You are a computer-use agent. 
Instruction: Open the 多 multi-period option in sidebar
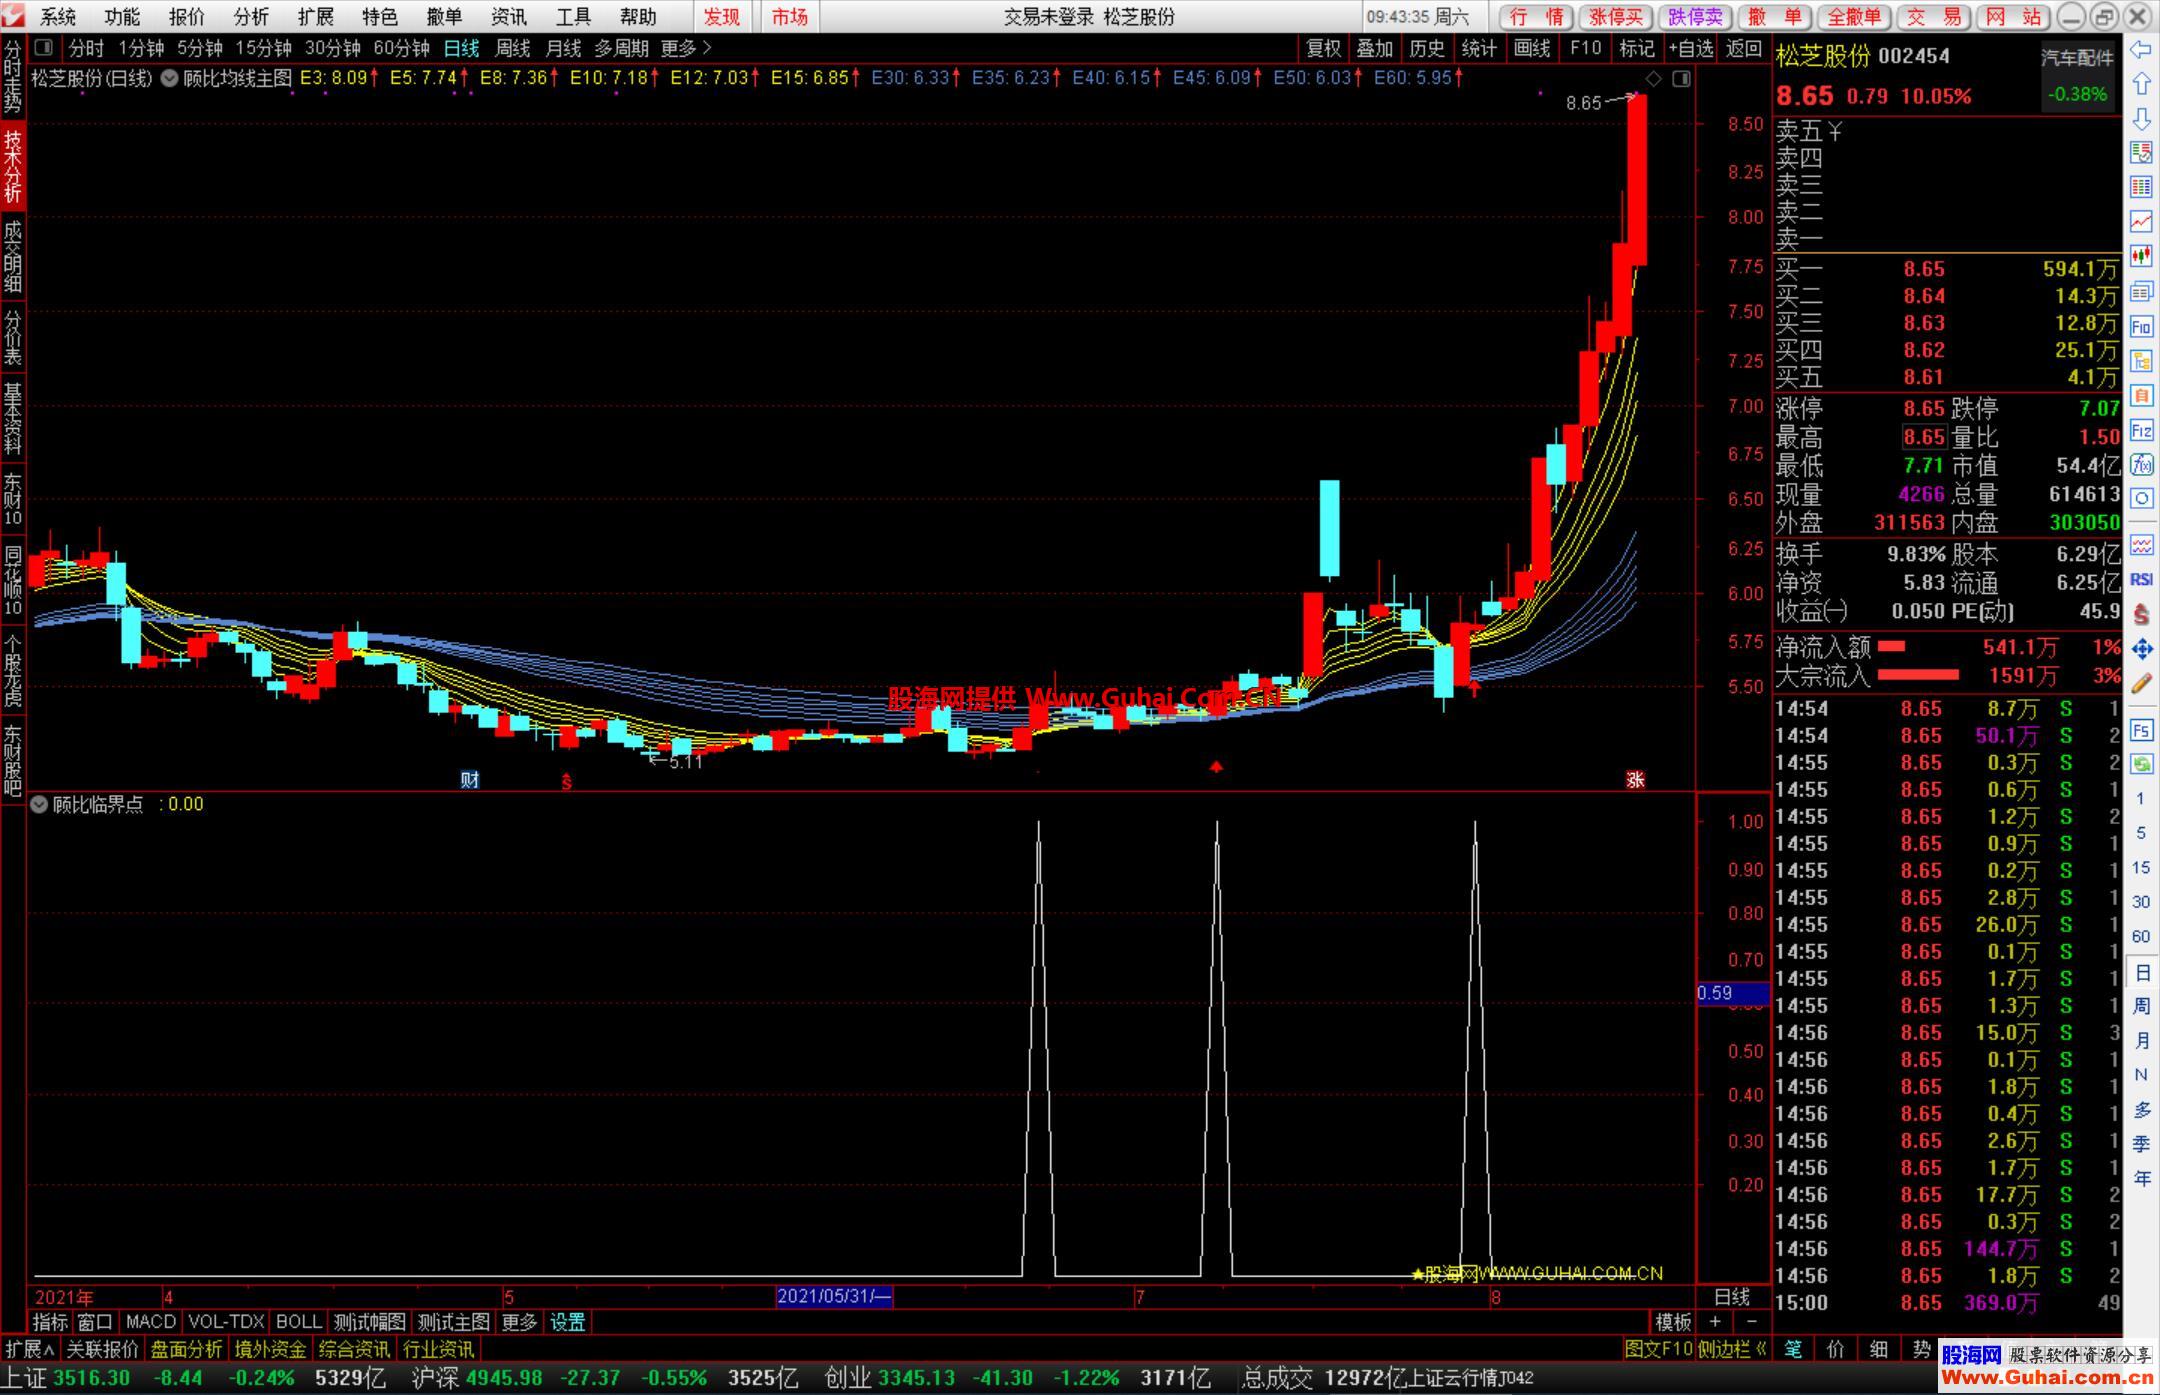pyautogui.click(x=2141, y=1109)
